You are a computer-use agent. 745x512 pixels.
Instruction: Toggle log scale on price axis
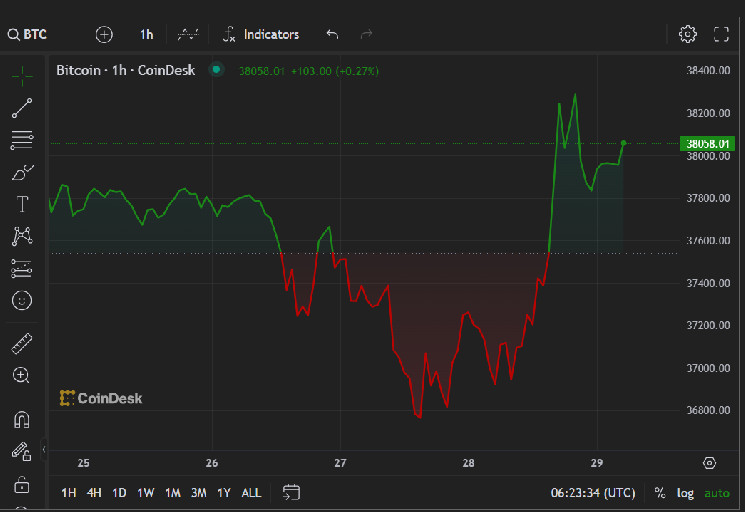[x=685, y=492]
